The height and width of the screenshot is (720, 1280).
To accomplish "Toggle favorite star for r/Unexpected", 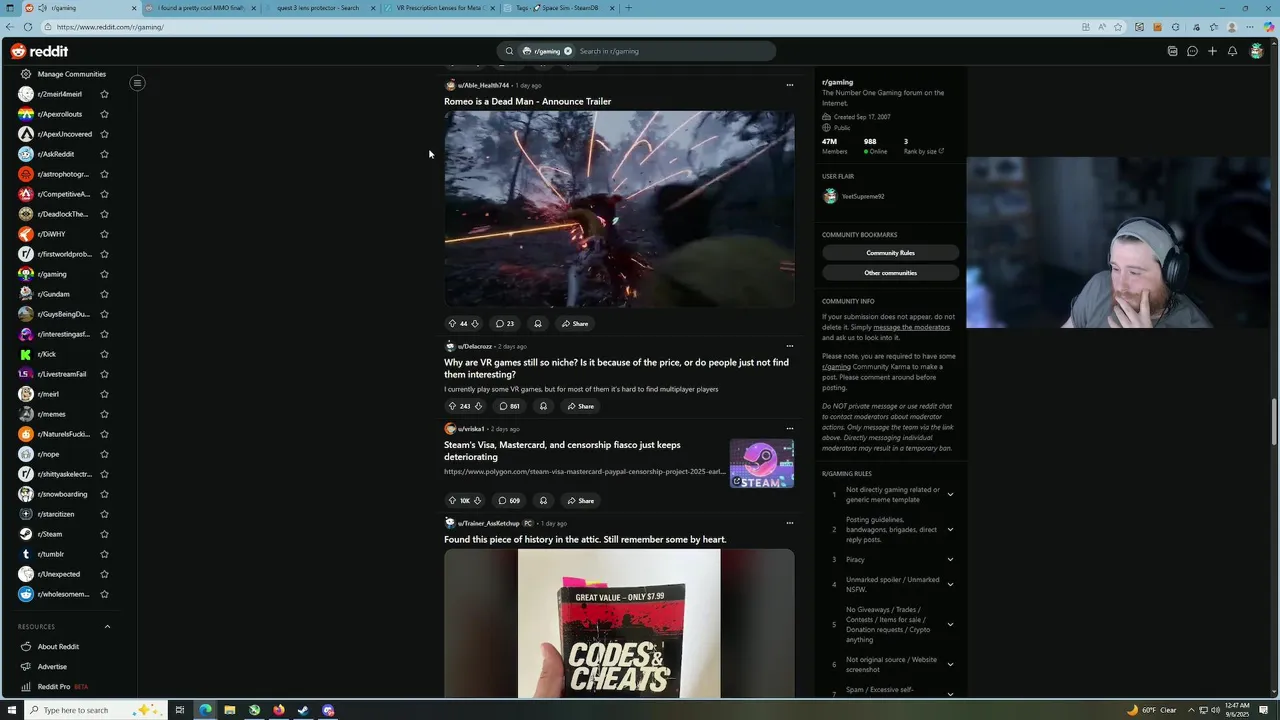I will 104,574.
